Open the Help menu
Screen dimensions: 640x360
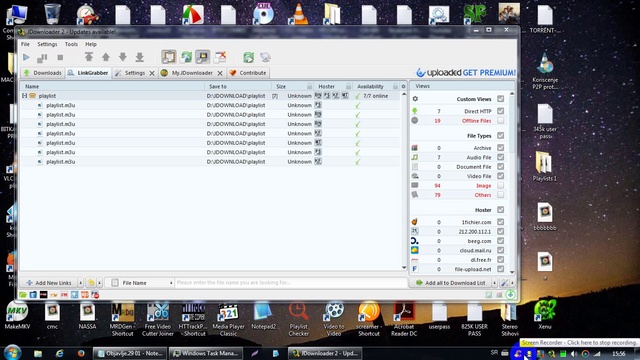[91, 44]
